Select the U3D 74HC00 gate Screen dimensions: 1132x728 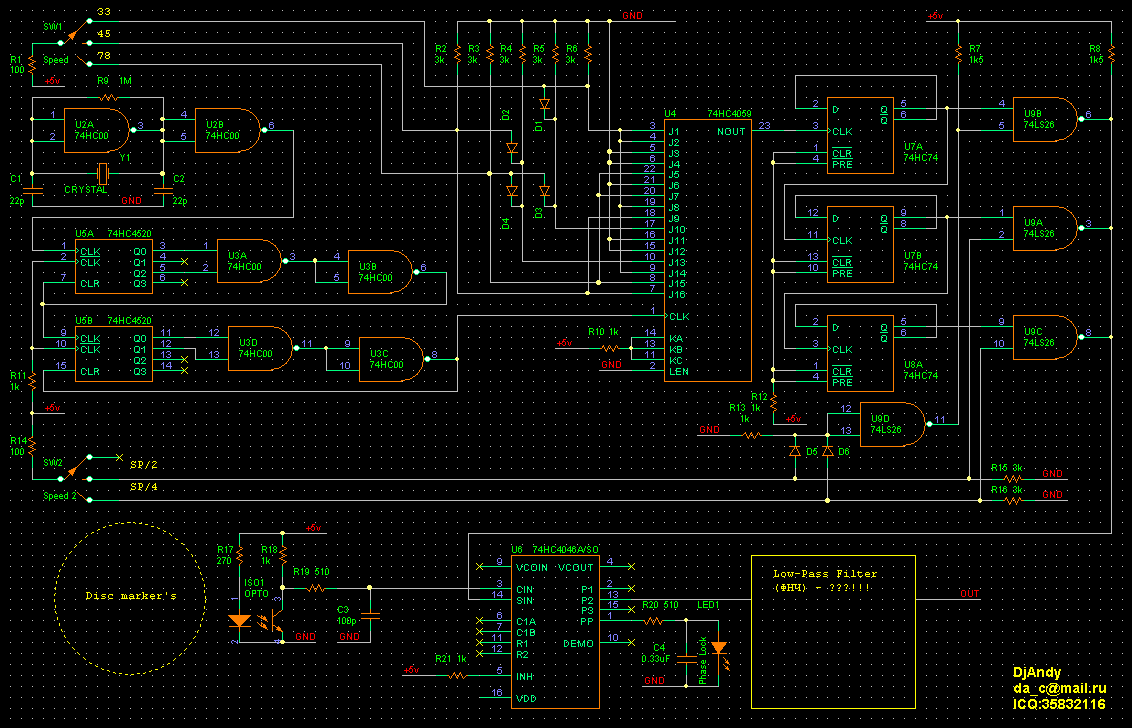(x=261, y=348)
